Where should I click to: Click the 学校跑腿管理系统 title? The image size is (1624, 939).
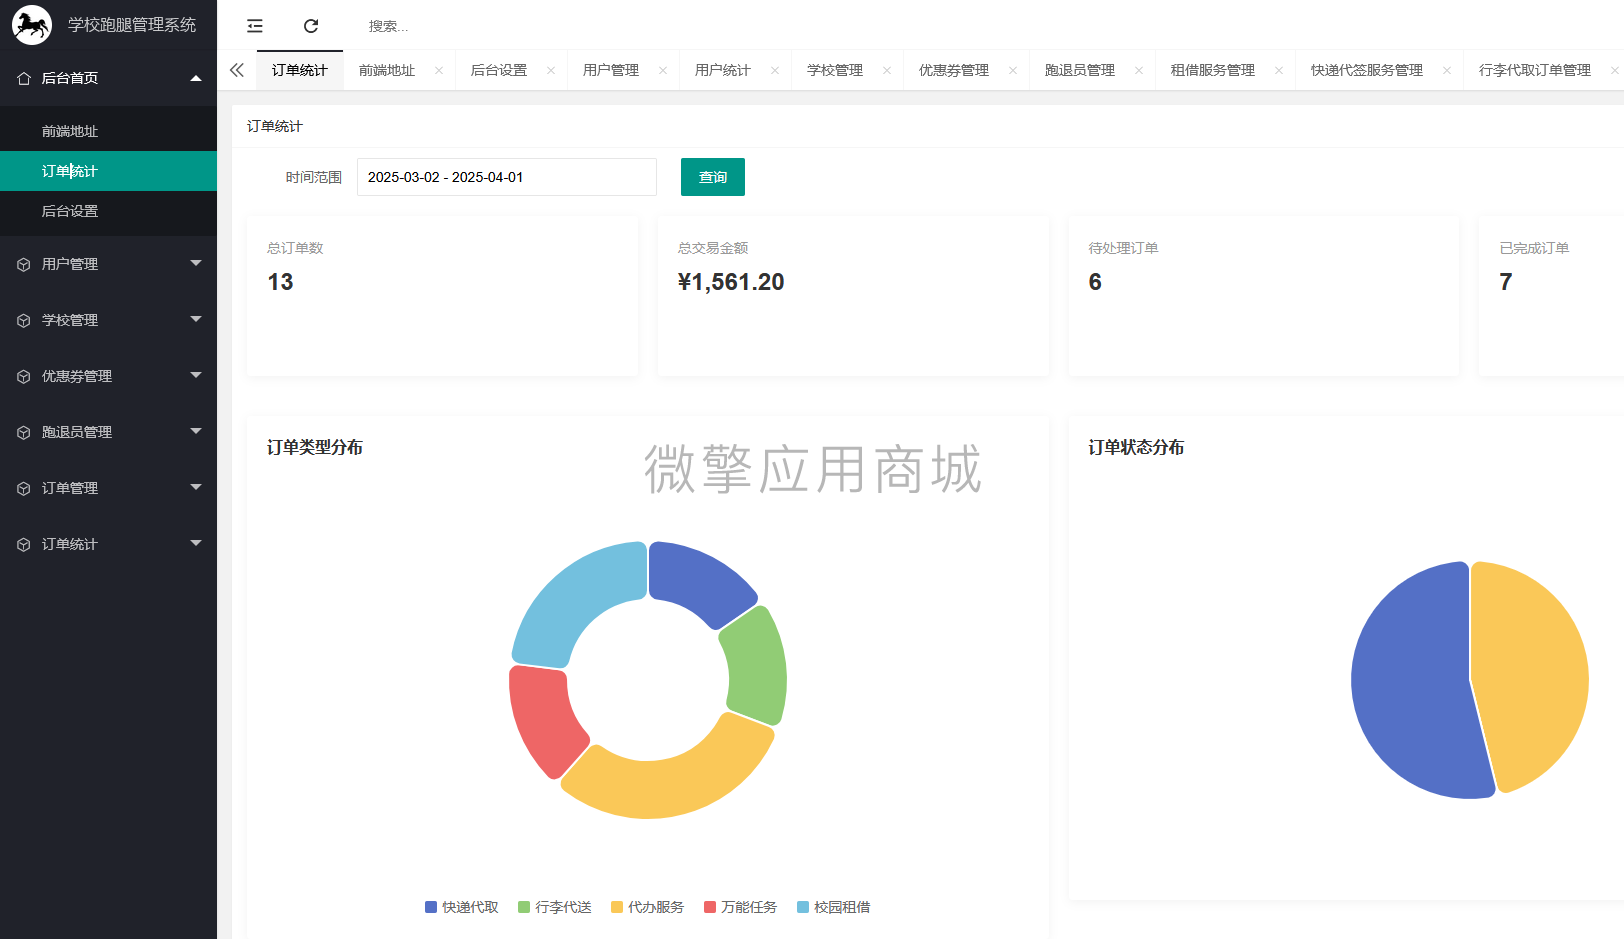click(132, 25)
